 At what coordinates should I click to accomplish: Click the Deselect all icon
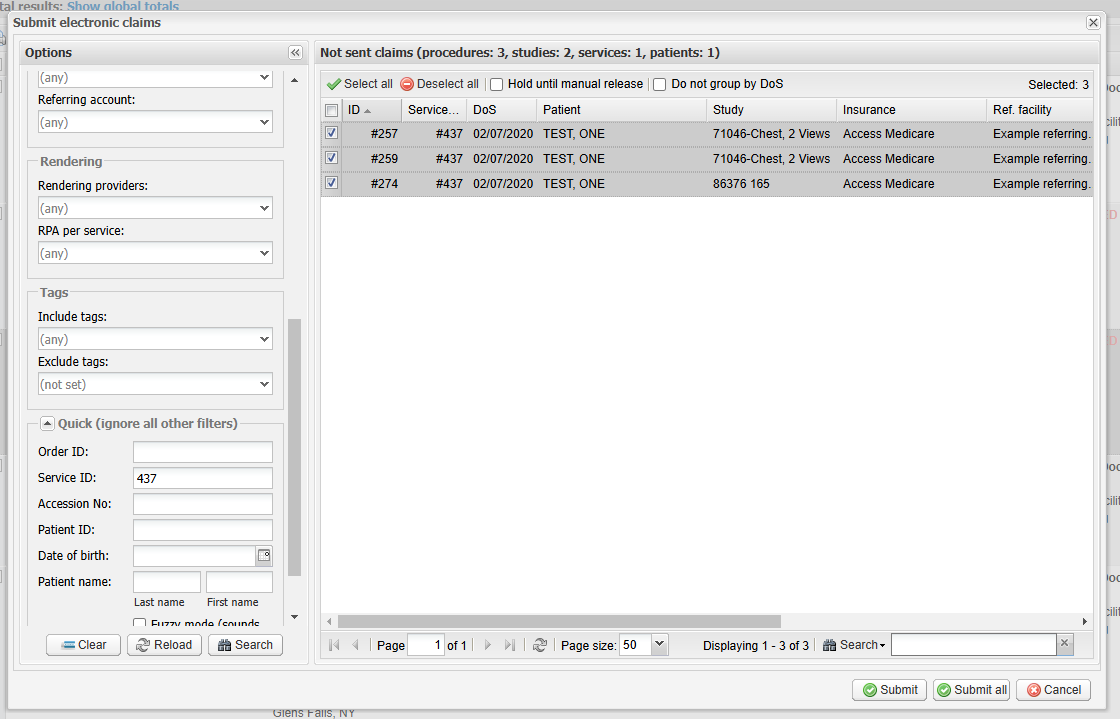(407, 85)
